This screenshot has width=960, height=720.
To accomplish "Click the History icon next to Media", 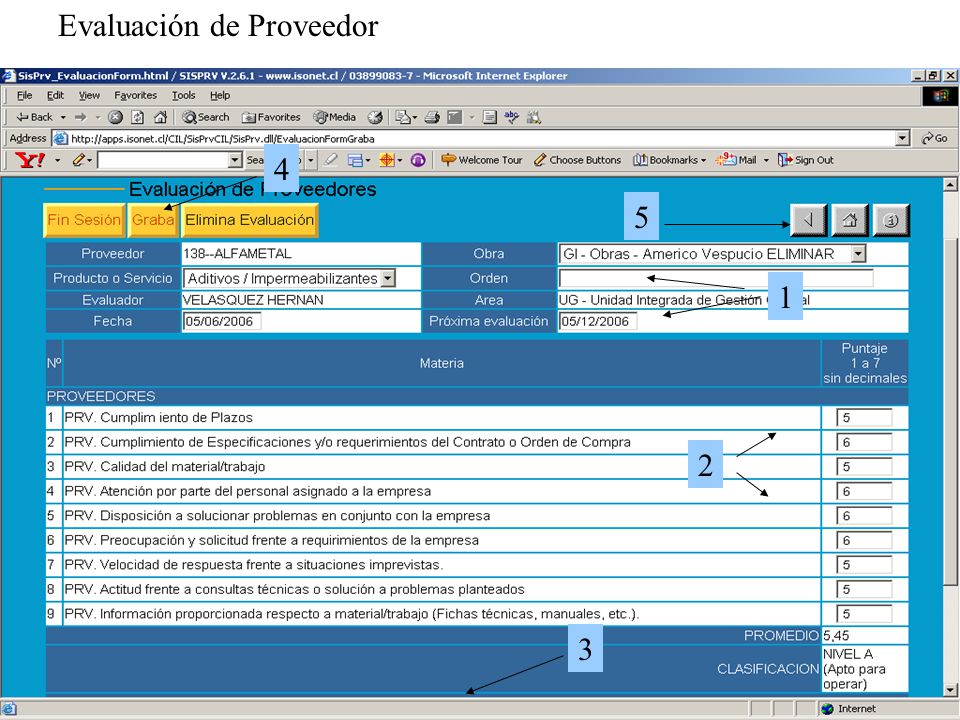I will [x=375, y=117].
